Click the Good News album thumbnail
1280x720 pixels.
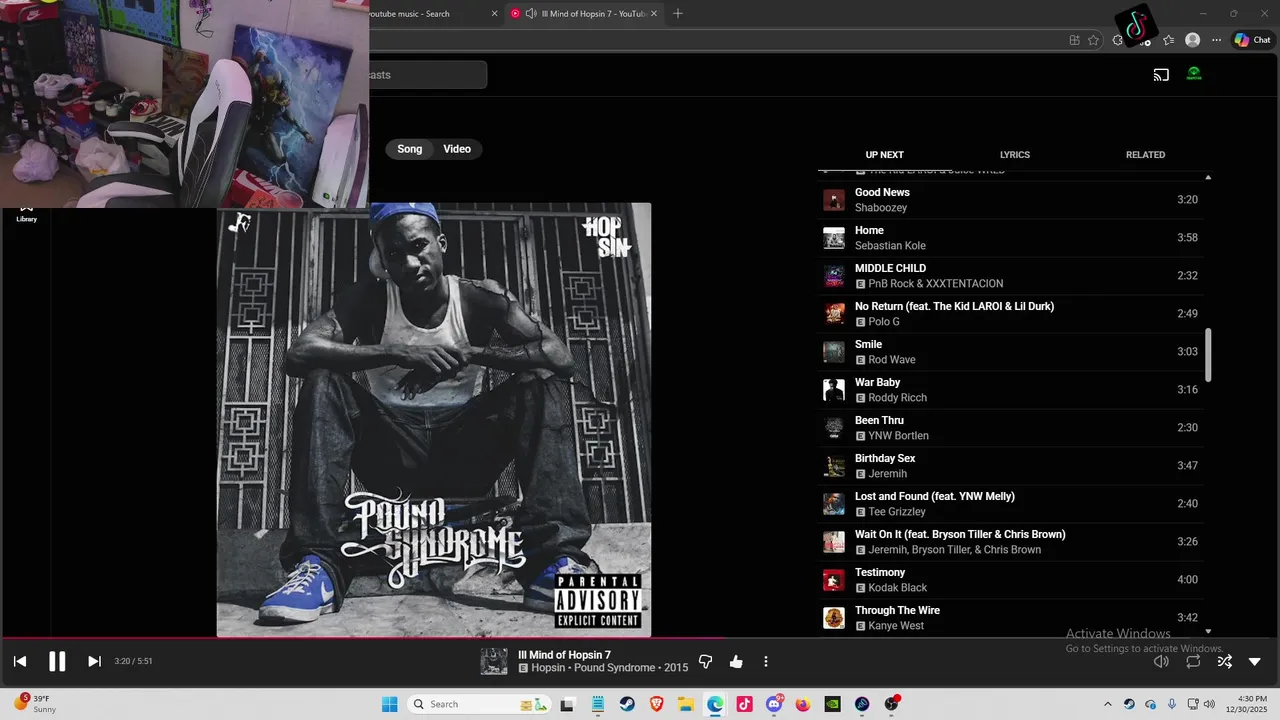834,200
